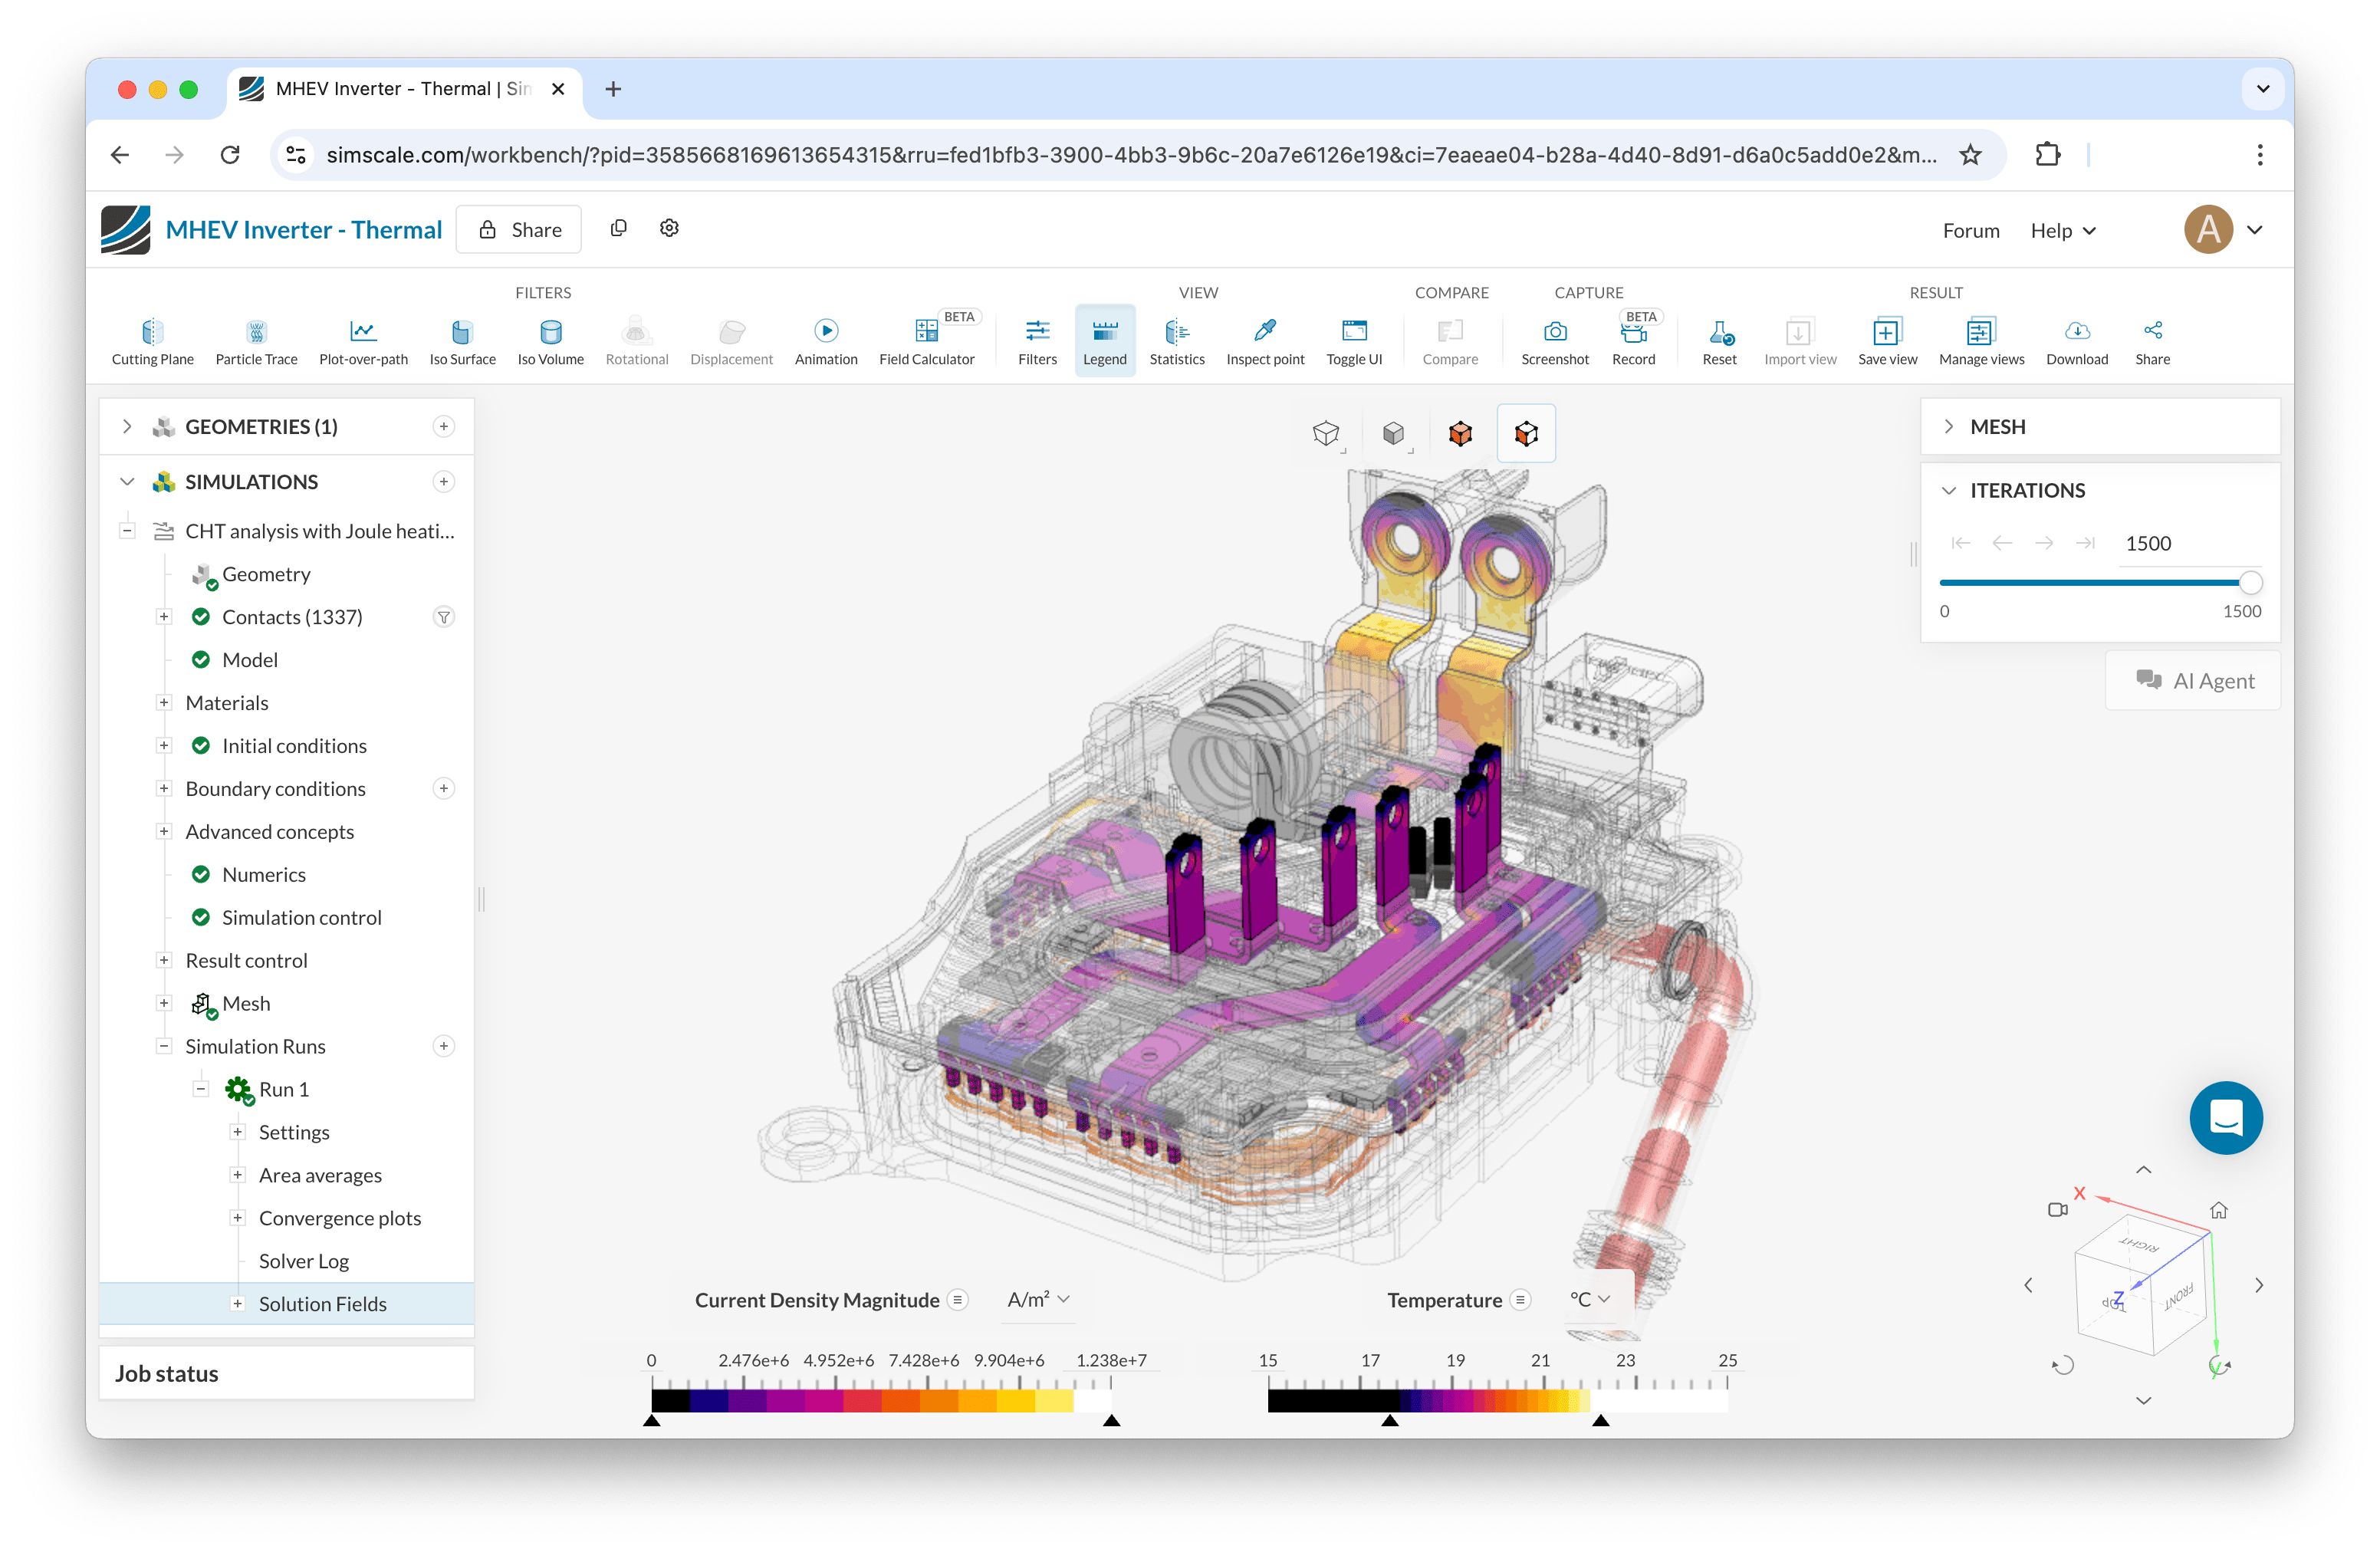The height and width of the screenshot is (1552, 2380).
Task: Toggle camera projection icon near orientation cube
Action: click(2057, 1210)
